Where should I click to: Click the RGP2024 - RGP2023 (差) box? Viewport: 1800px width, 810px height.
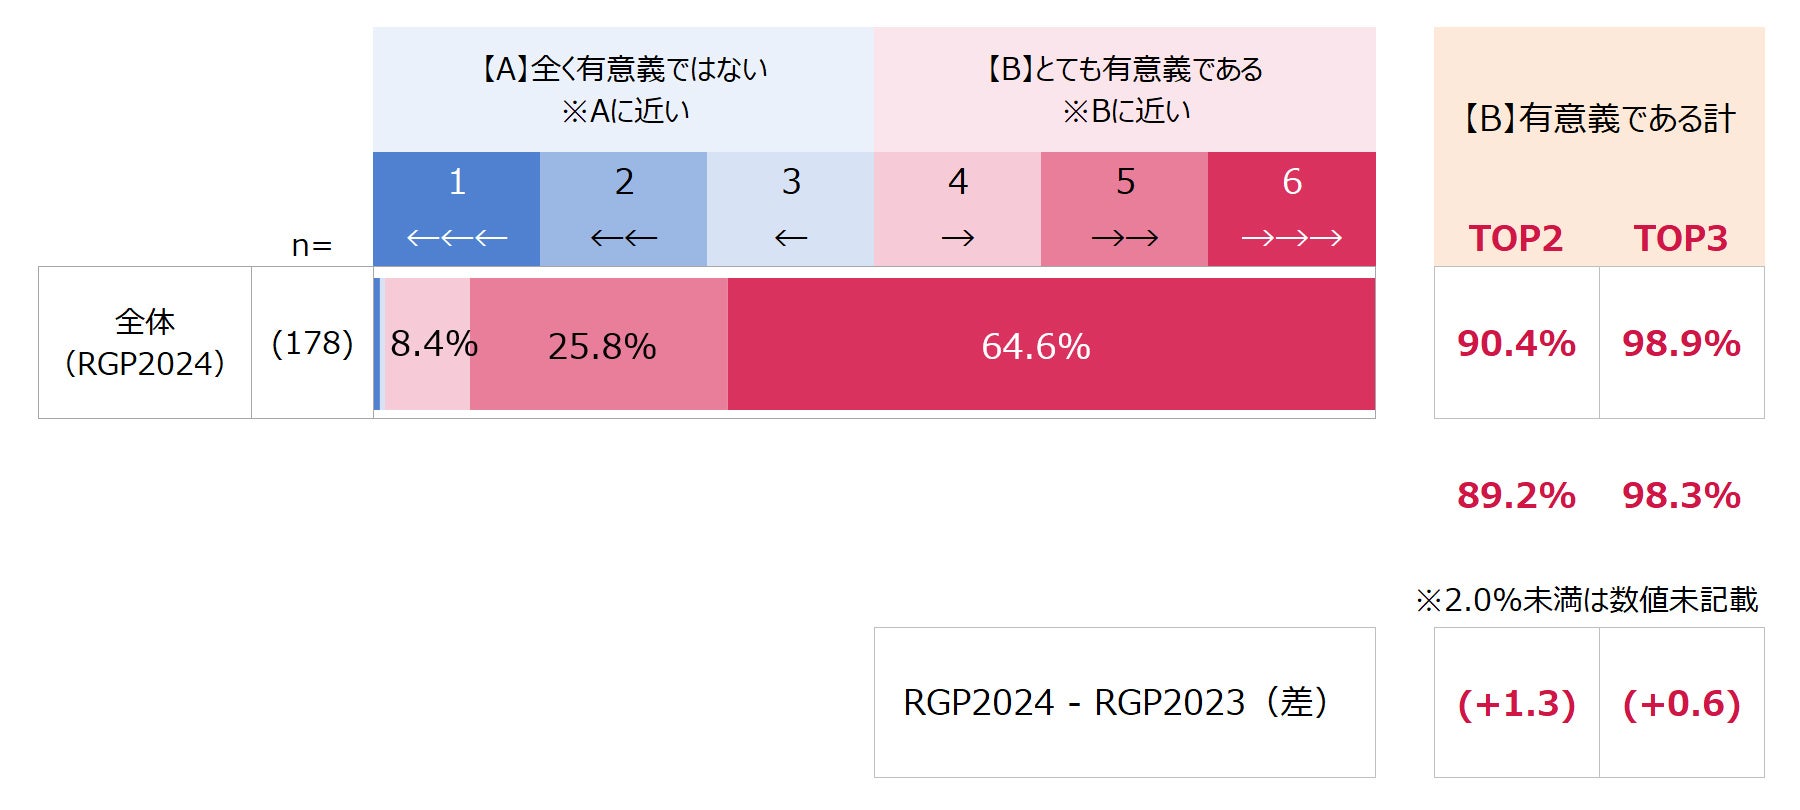(x=1125, y=702)
